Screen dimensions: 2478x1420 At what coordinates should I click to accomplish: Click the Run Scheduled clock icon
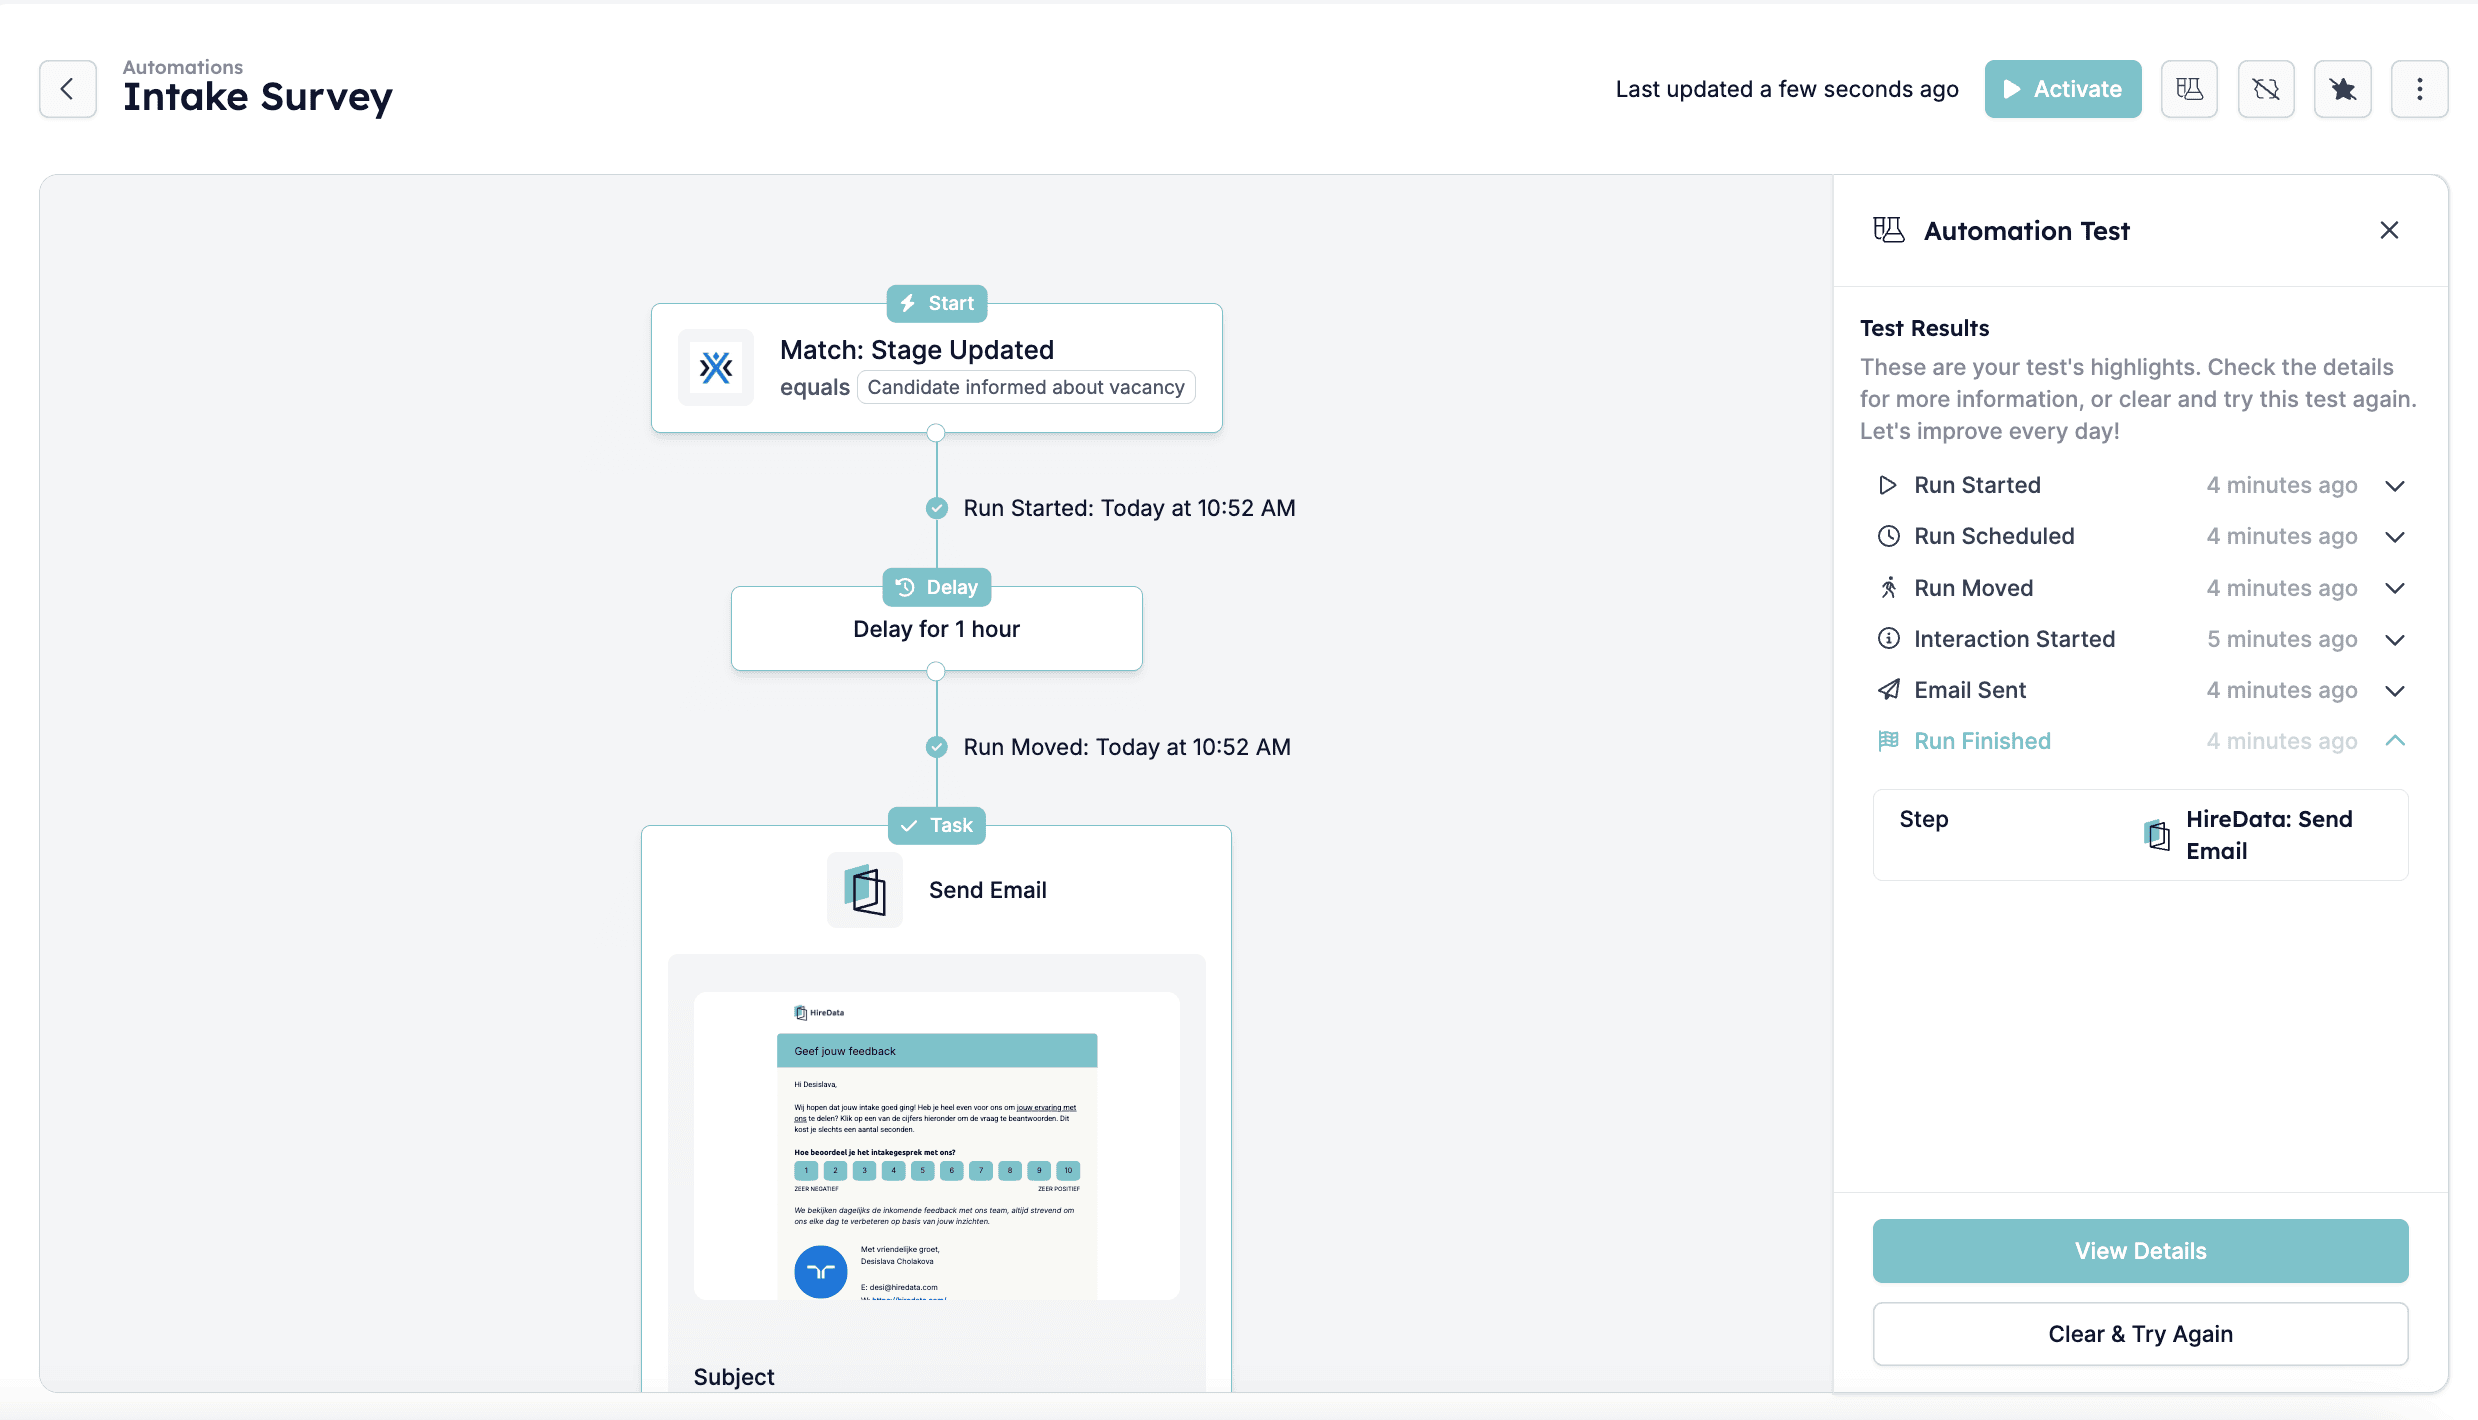(x=1888, y=536)
